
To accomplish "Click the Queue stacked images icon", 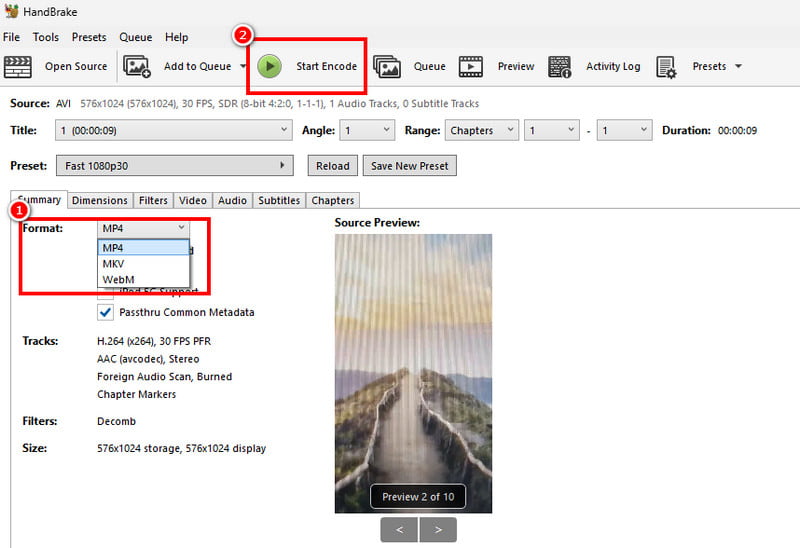I will pyautogui.click(x=387, y=66).
